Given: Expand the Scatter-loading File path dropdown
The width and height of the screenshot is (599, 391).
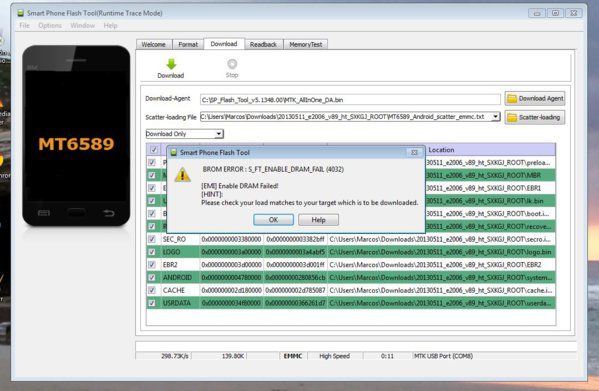Looking at the screenshot, I should tap(495, 116).
